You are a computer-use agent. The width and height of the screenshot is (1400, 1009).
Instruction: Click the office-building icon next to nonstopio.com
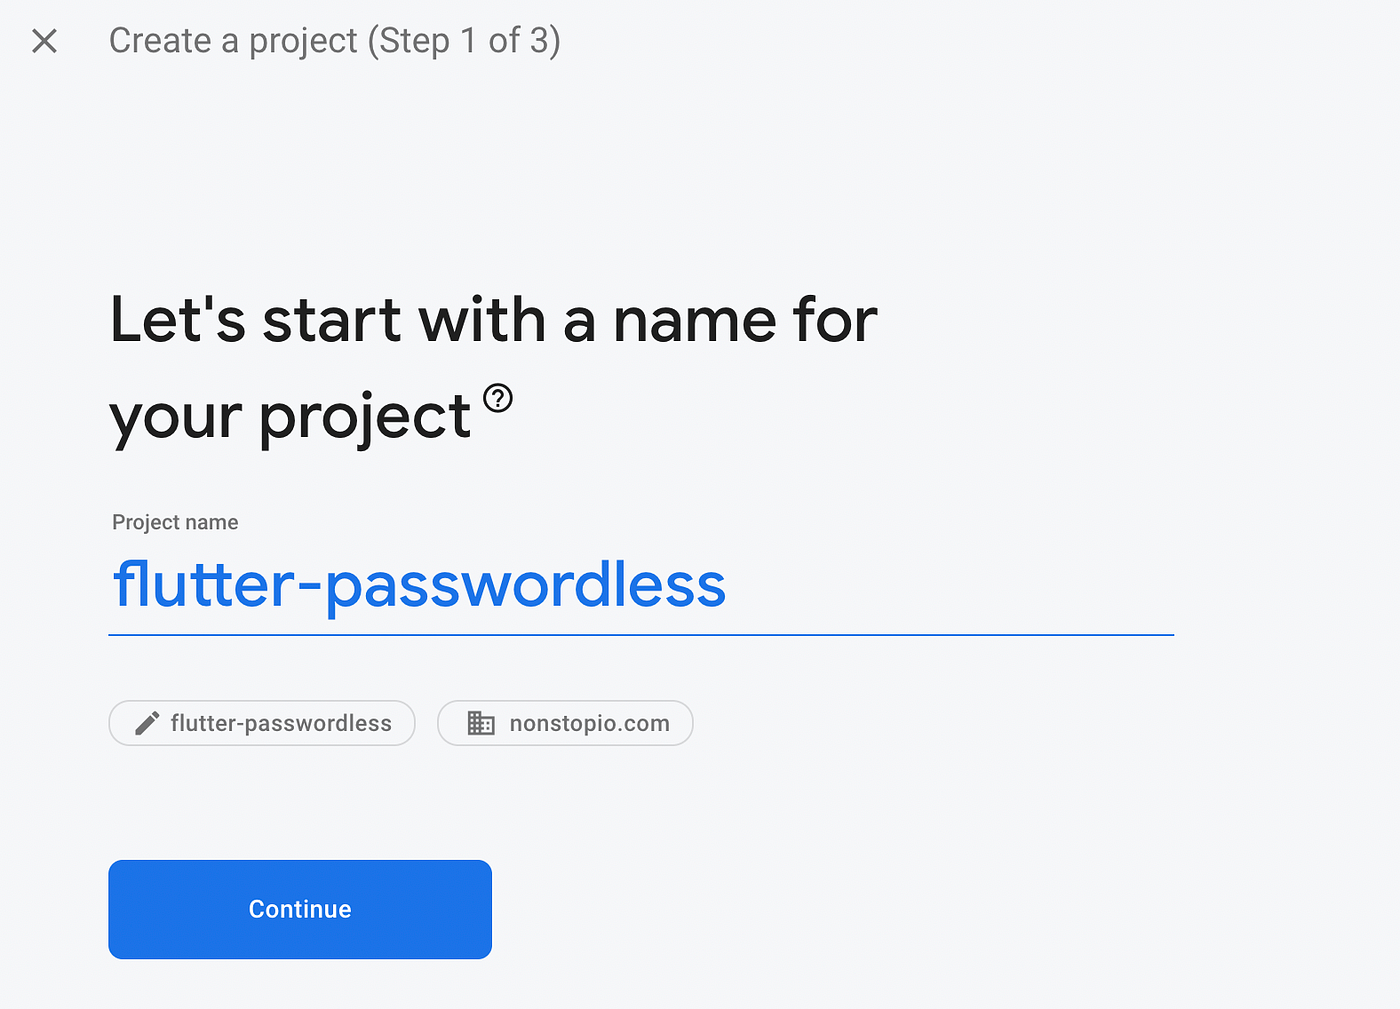(x=481, y=723)
